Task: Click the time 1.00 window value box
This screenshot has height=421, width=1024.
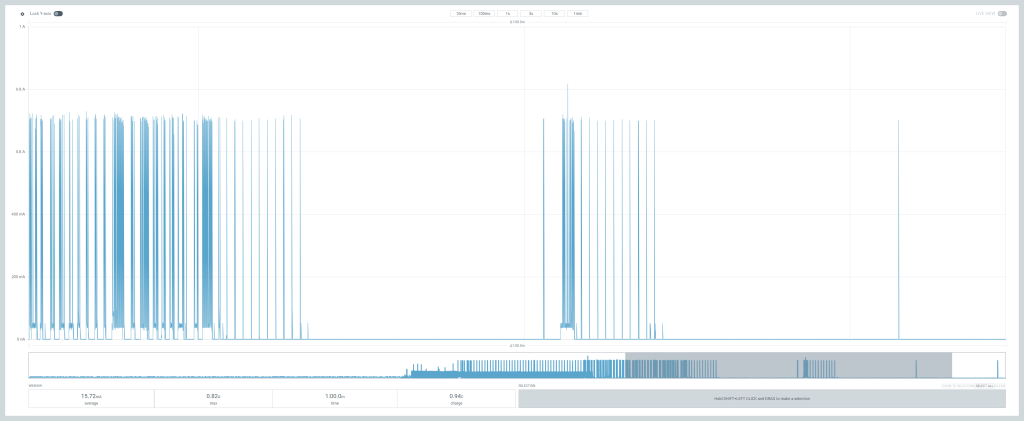Action: click(334, 398)
